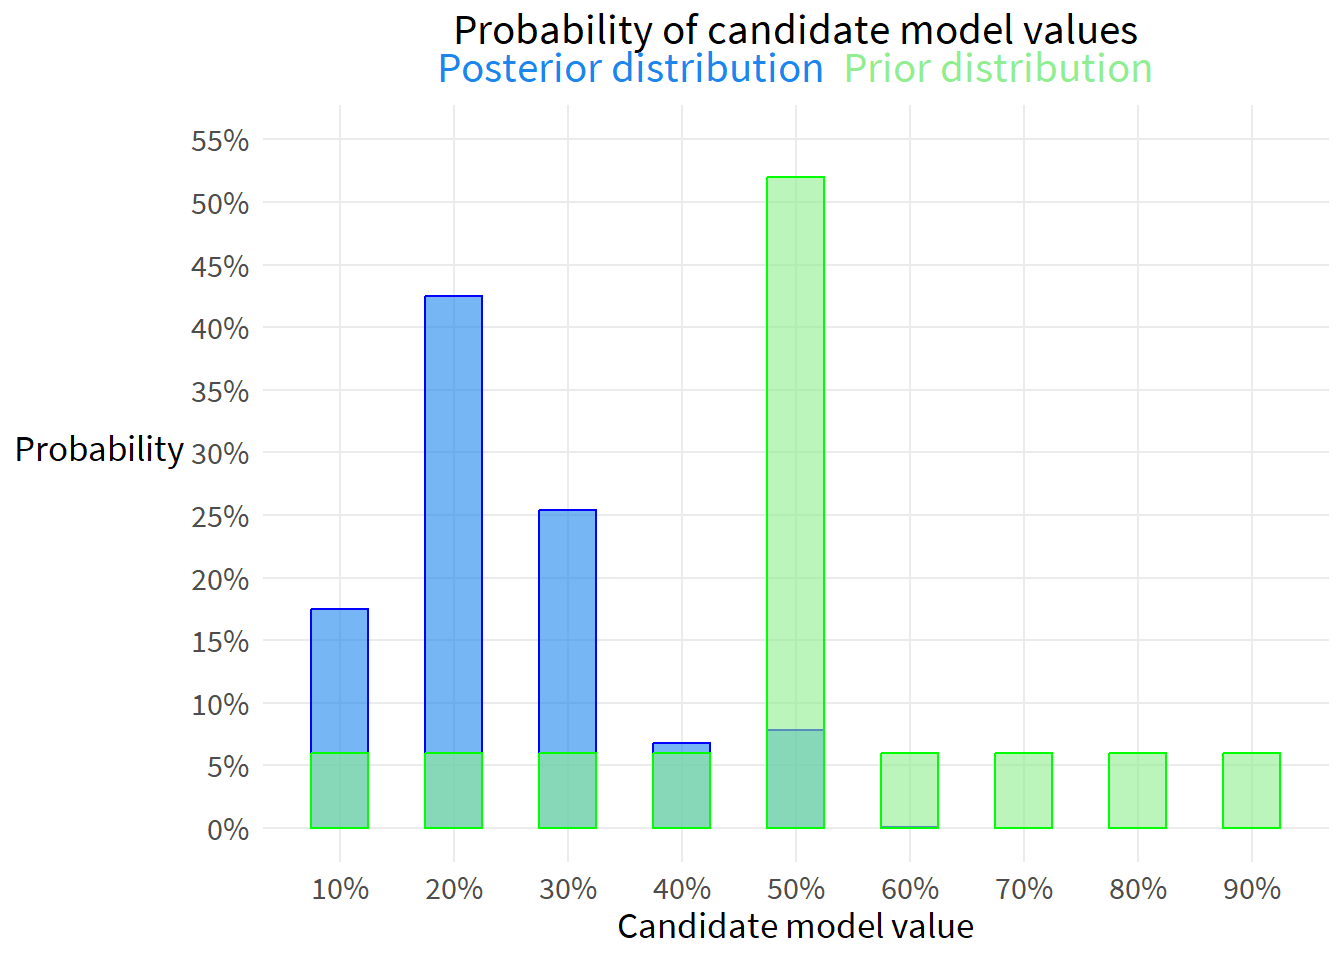Image resolution: width=1344 pixels, height=960 pixels.
Task: Click the blue posterior bar at 30%
Action: click(x=567, y=630)
